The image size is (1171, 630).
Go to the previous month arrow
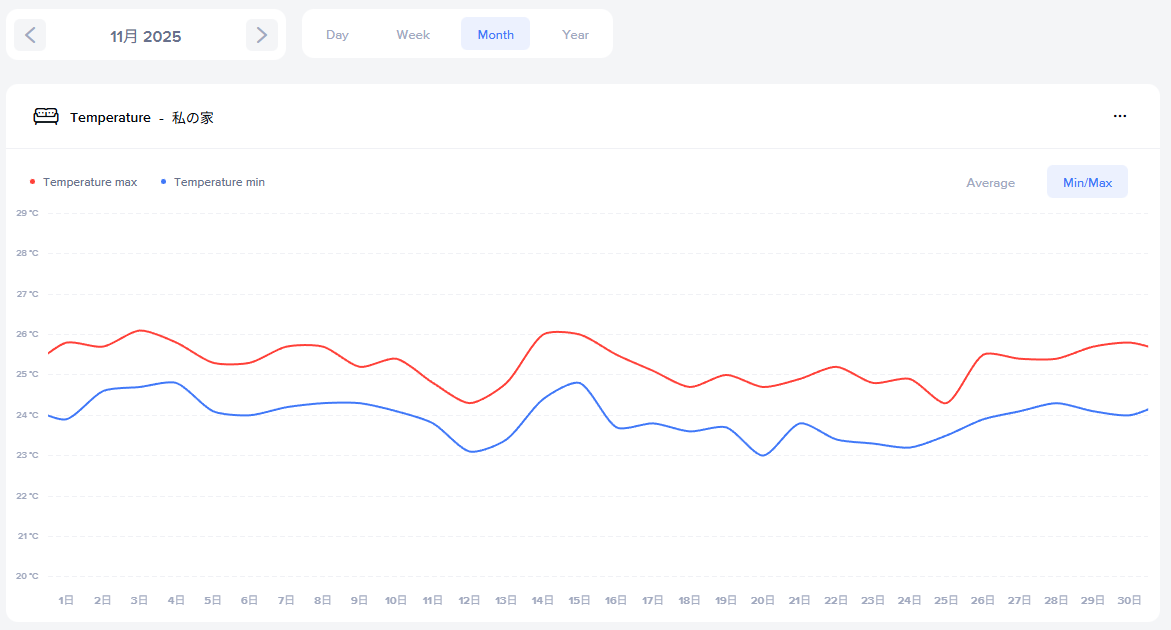pyautogui.click(x=30, y=35)
